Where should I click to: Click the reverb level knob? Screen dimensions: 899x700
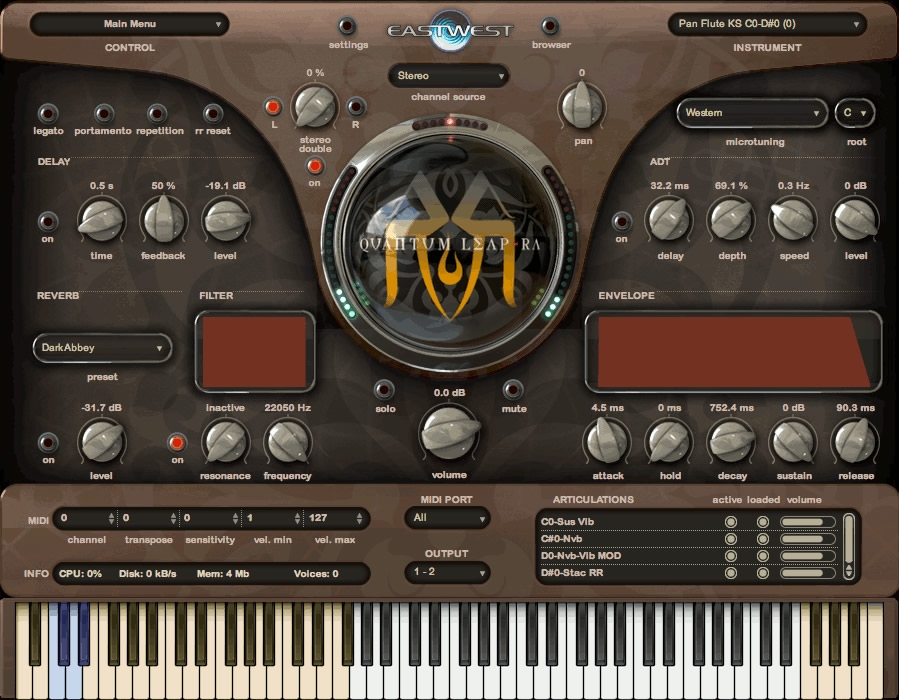click(101, 441)
